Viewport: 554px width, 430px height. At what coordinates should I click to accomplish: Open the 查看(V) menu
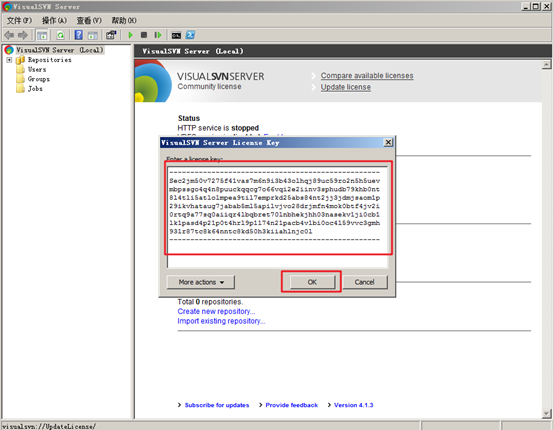pos(89,20)
